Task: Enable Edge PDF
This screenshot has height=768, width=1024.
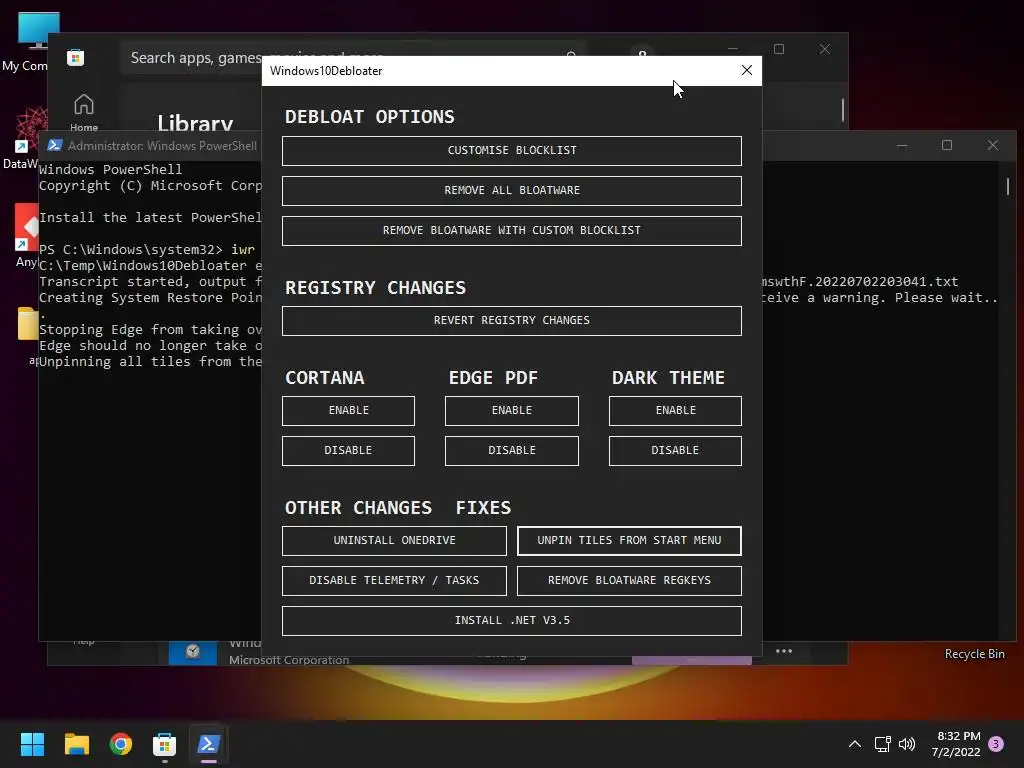Action: click(x=511, y=410)
